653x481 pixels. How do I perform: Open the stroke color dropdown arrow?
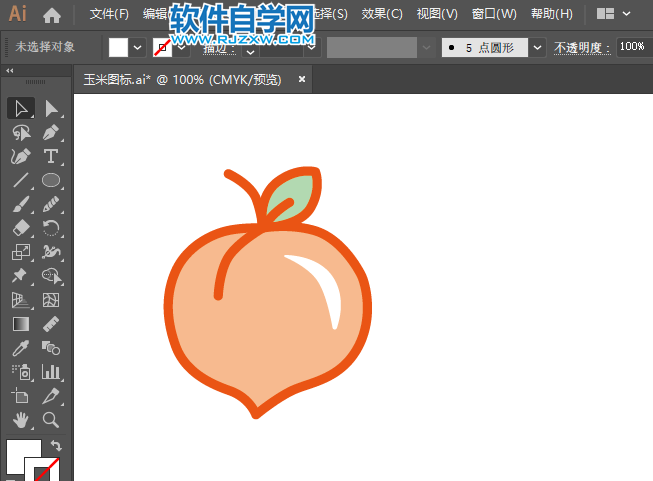pyautogui.click(x=182, y=47)
